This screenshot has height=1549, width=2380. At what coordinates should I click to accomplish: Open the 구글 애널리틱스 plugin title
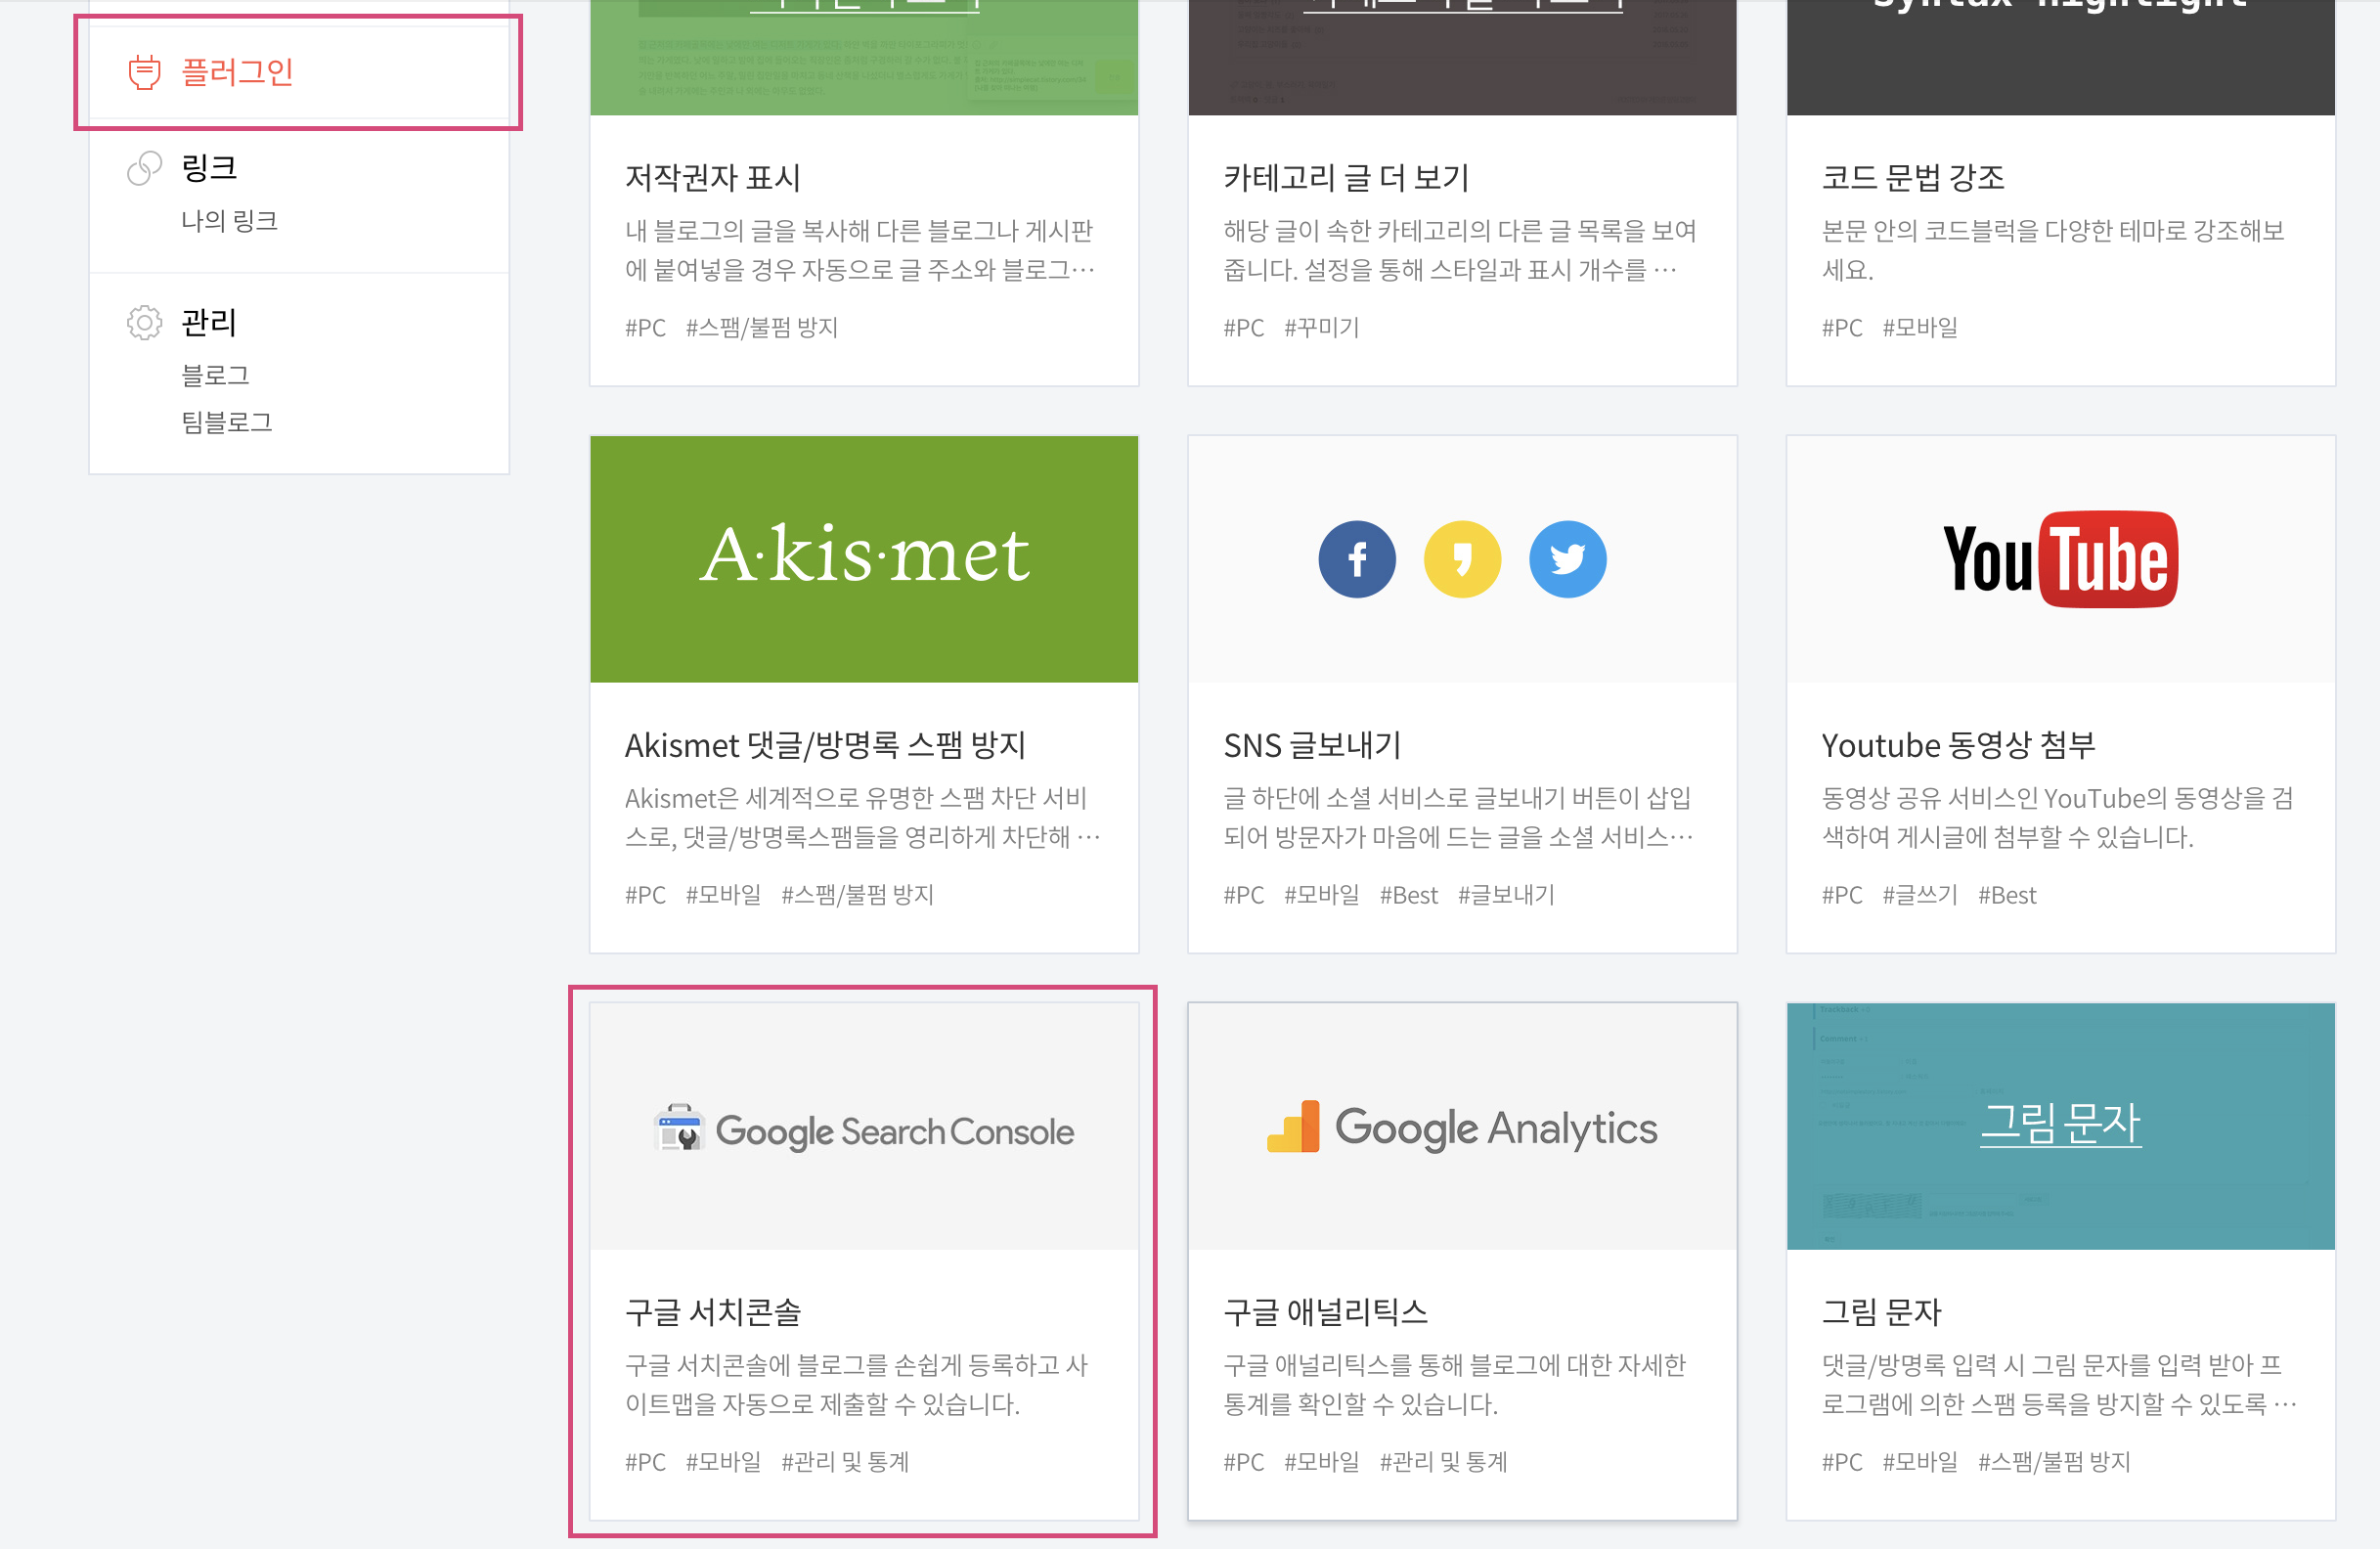[x=1325, y=1311]
